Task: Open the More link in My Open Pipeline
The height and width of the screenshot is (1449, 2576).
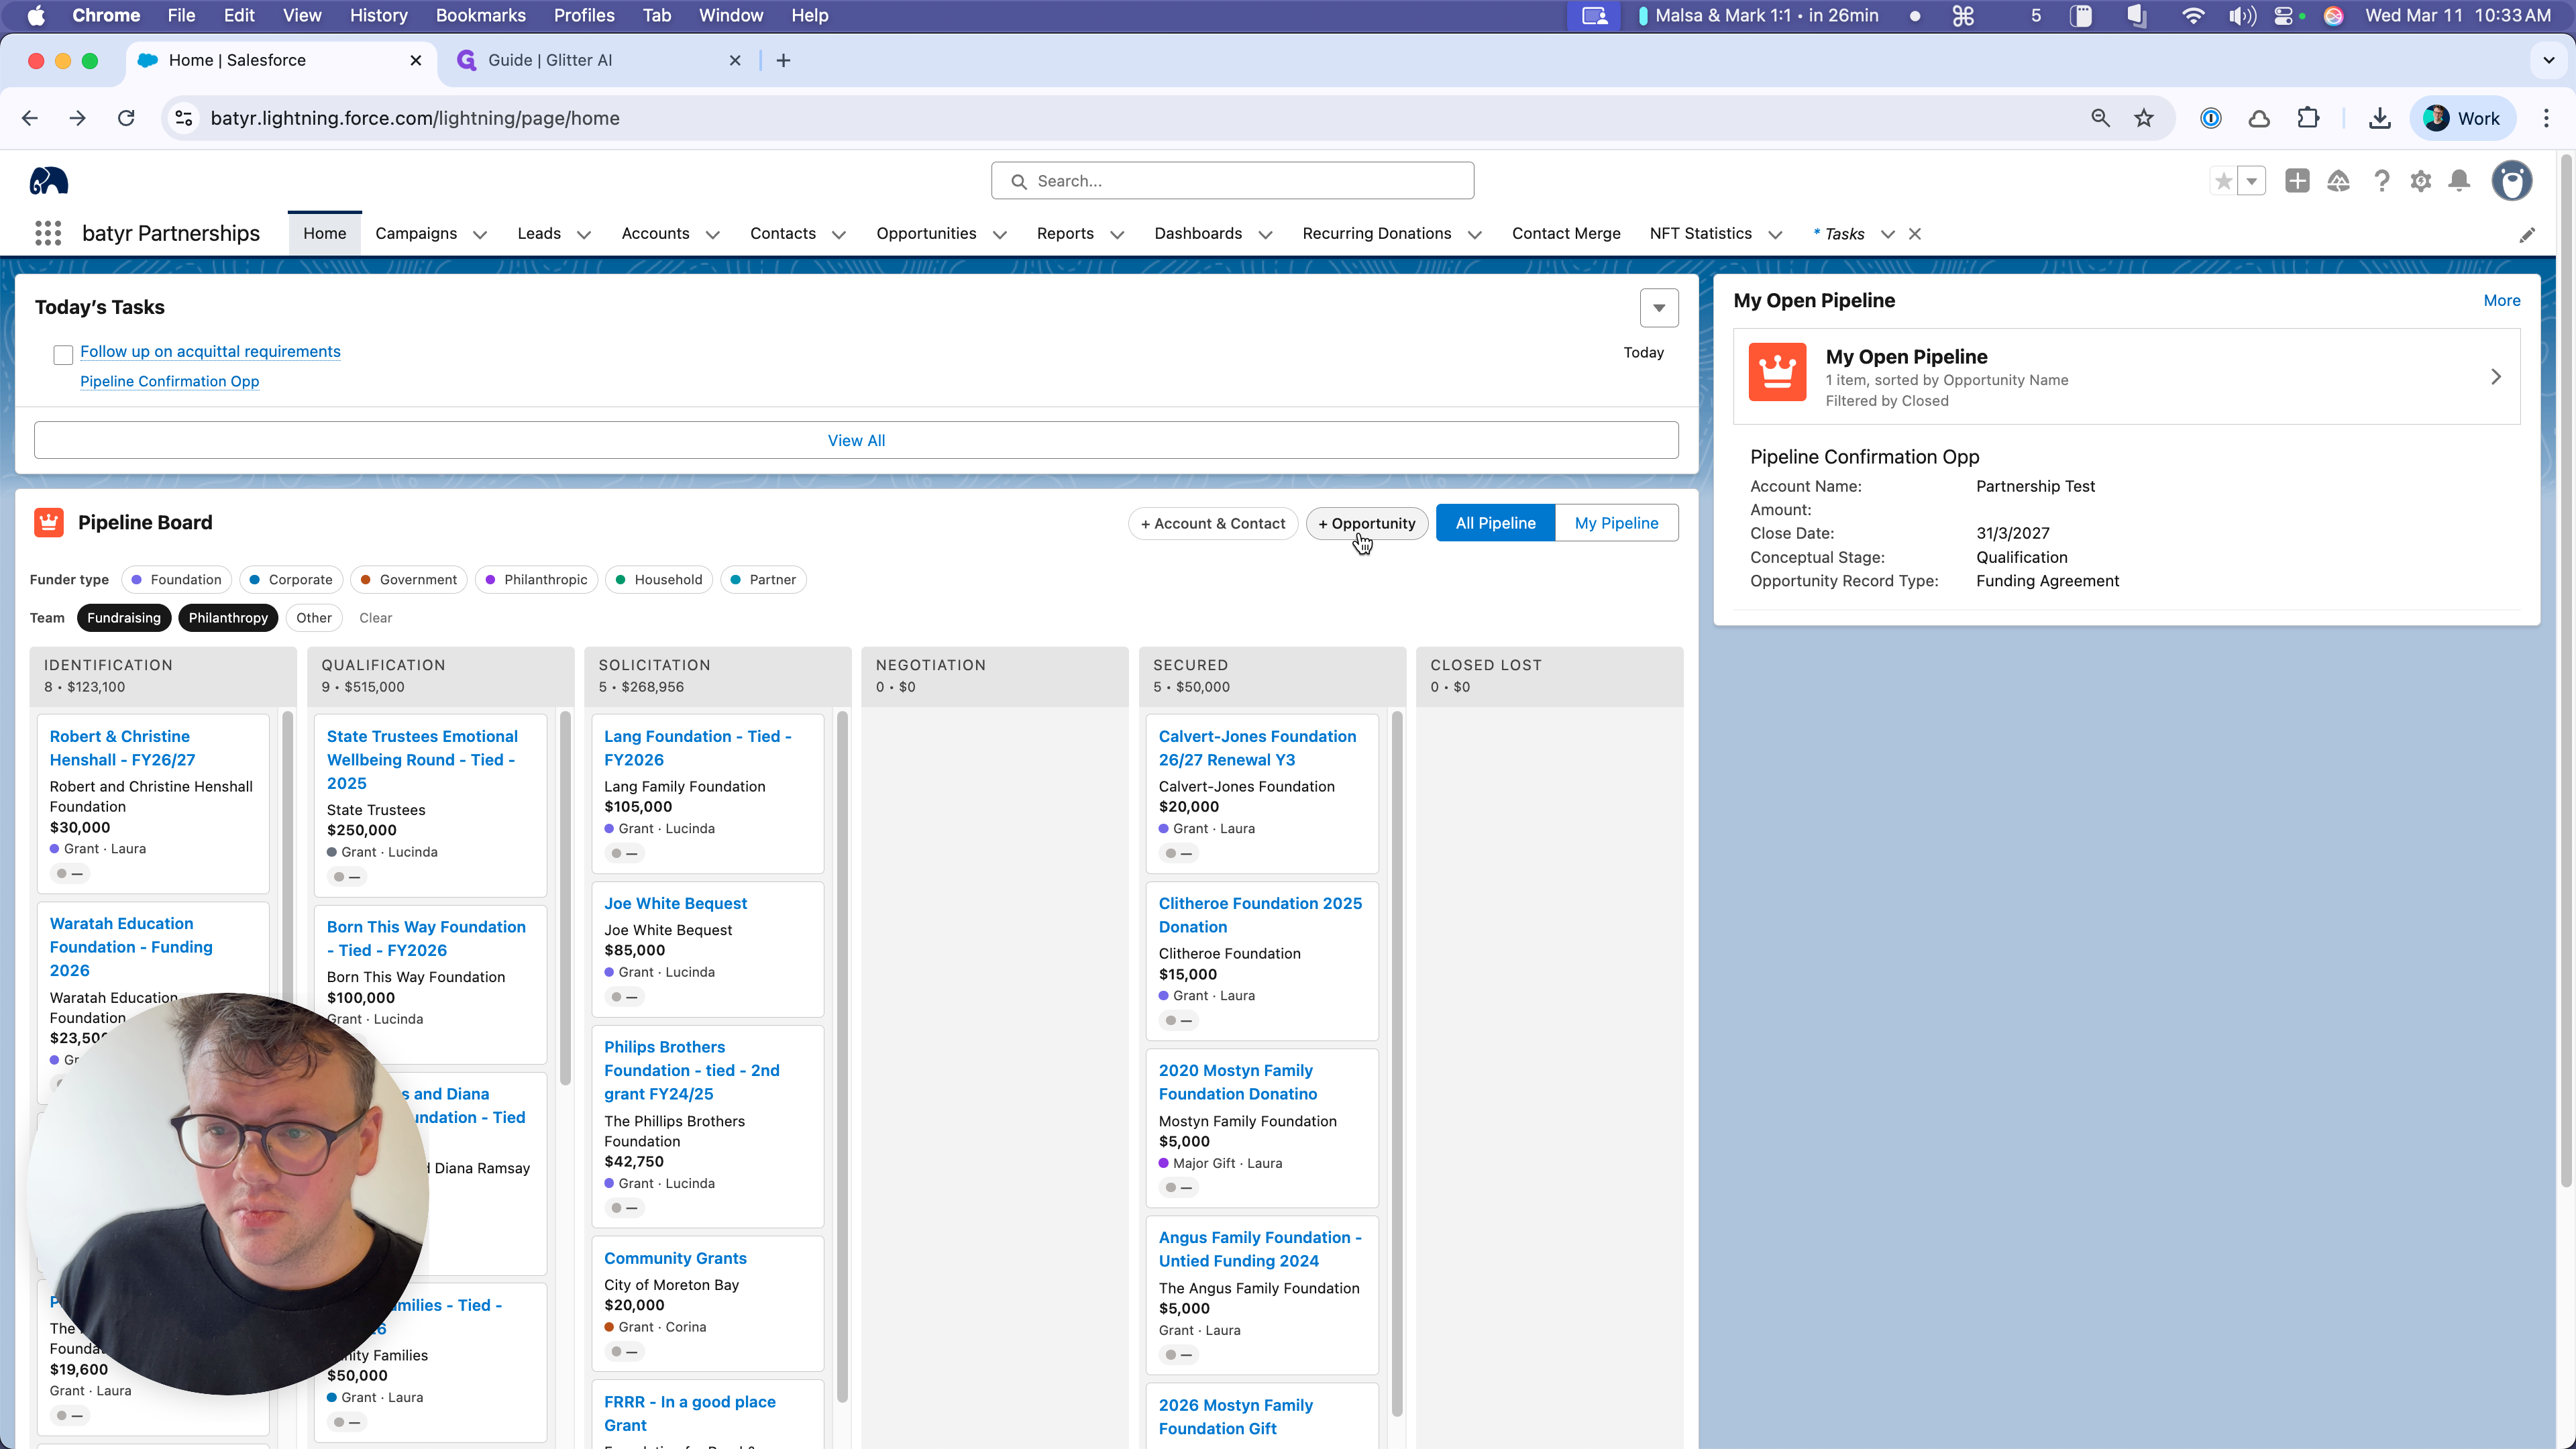Action: coord(2501,301)
